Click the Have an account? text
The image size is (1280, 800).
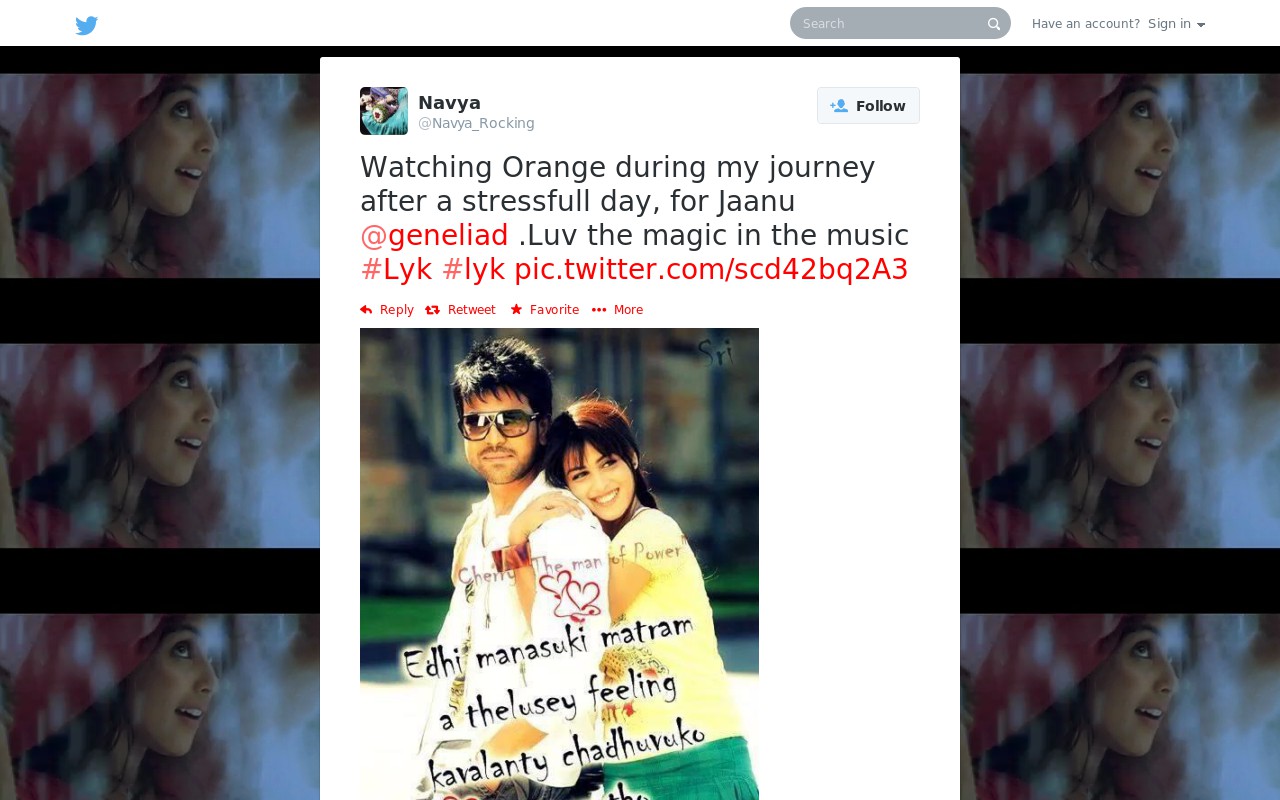(1086, 24)
